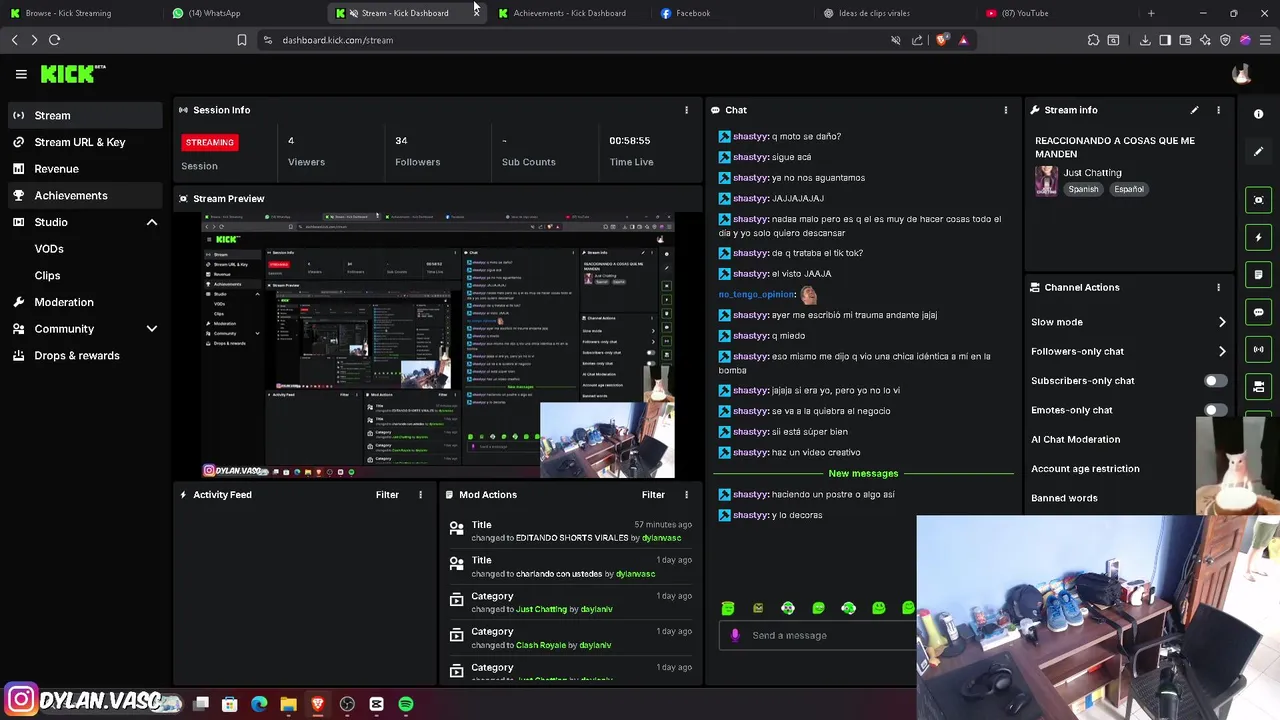Switch to Facebook browser tab

[x=730, y=13]
